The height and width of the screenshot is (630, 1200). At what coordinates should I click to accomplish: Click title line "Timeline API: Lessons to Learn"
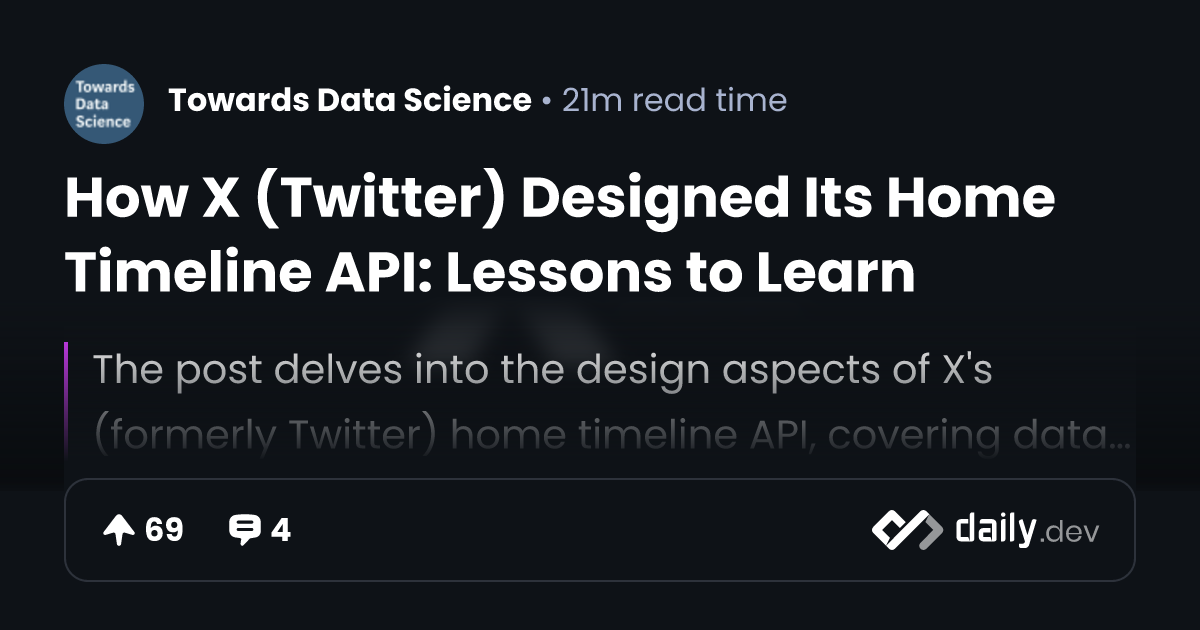tap(490, 270)
